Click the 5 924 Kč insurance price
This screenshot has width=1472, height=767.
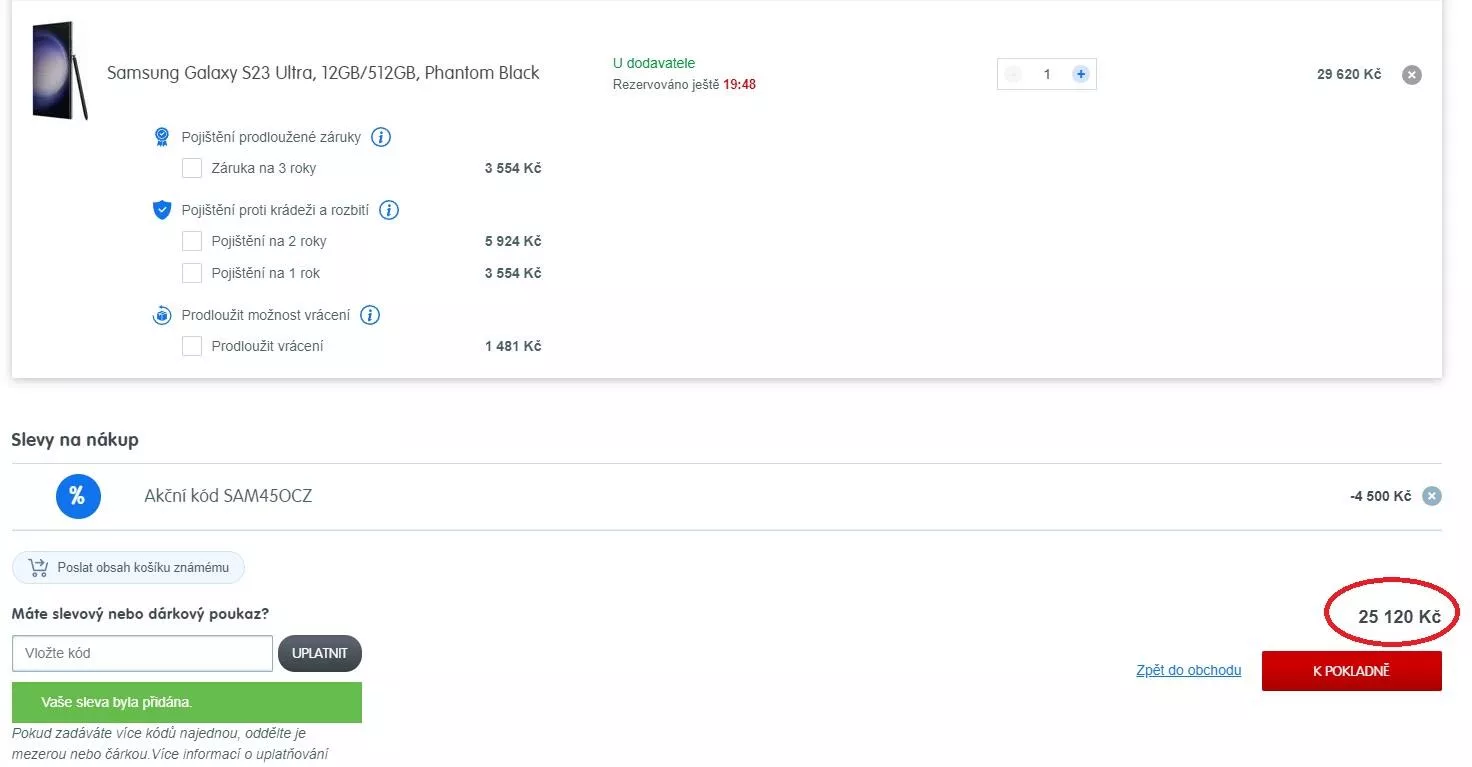click(x=513, y=241)
